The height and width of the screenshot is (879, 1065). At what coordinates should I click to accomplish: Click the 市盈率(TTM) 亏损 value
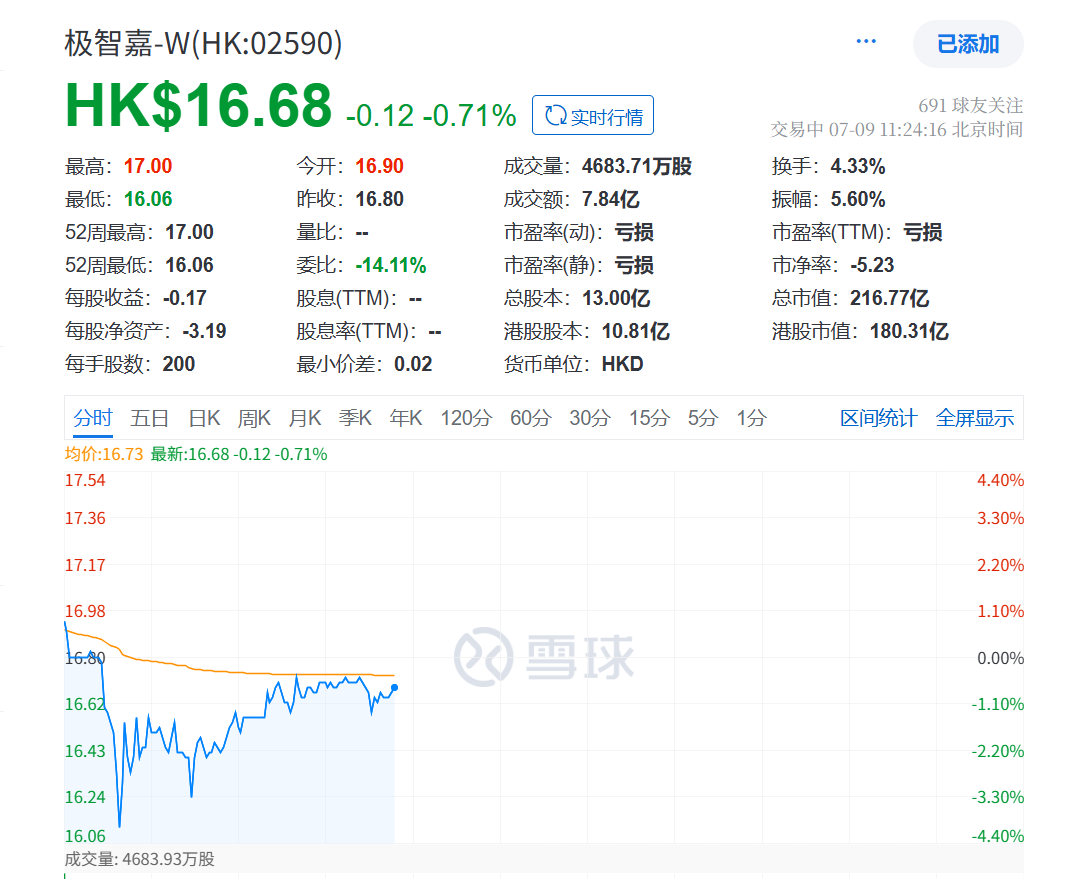(x=922, y=232)
